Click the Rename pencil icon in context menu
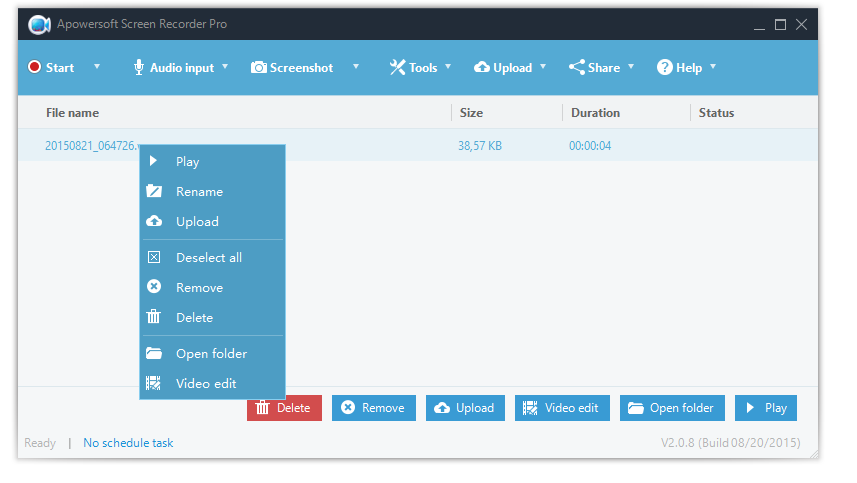Screen dimensions: 857x483 pyautogui.click(x=154, y=191)
